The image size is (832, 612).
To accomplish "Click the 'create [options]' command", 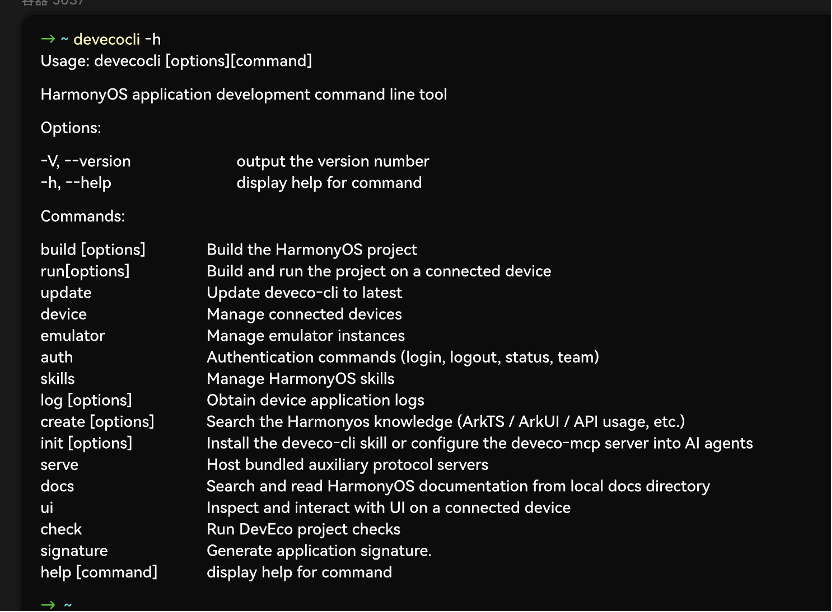I will click(97, 422).
